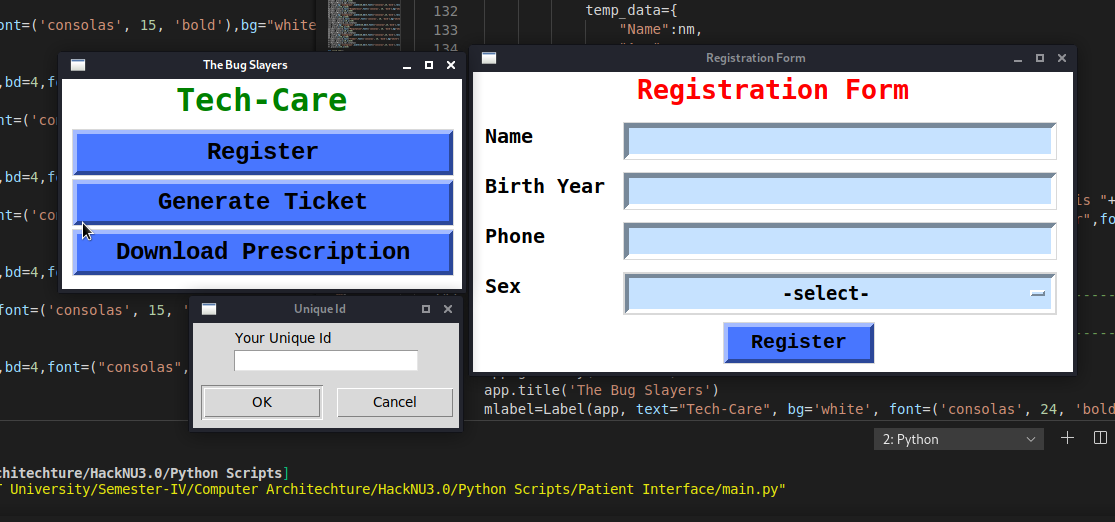This screenshot has height=522, width=1115.
Task: Click the editor minimap code overview
Action: tap(363, 25)
